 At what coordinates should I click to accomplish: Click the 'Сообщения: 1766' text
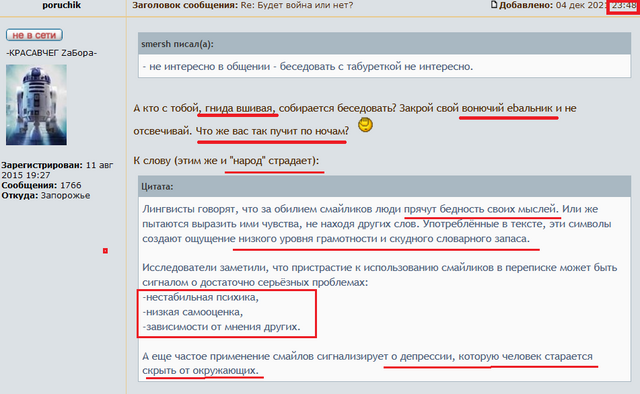coord(41,185)
